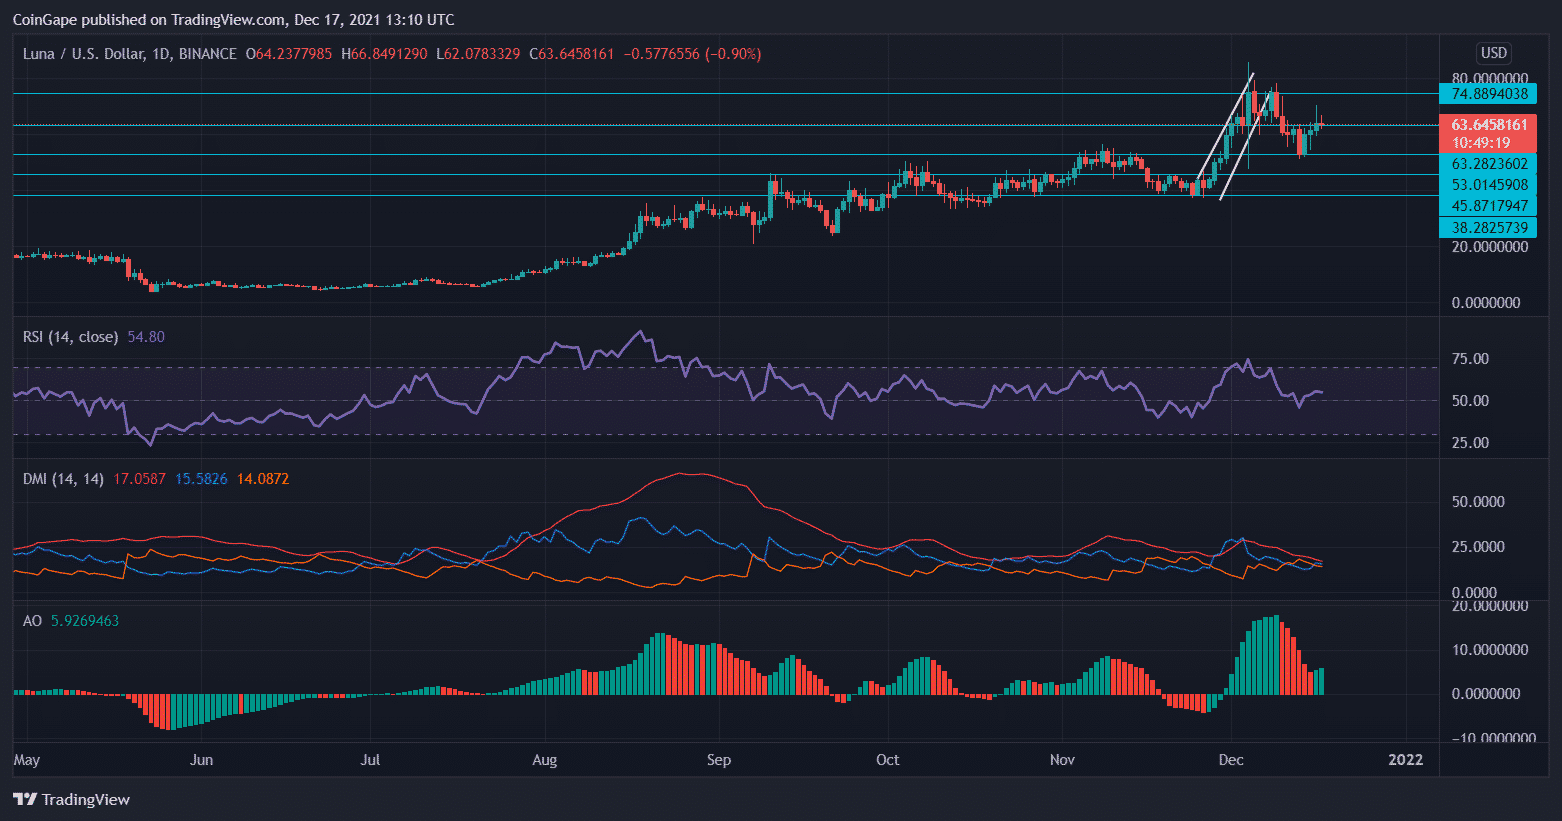
Task: Click the 45.8717947 price level label
Action: pos(1488,206)
